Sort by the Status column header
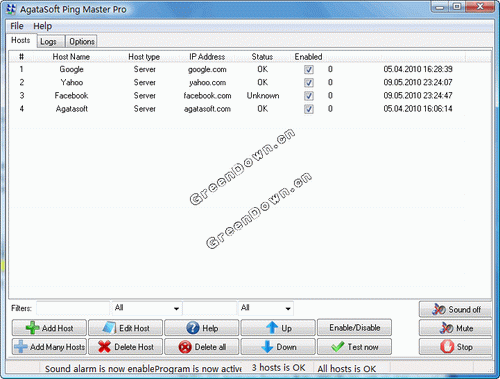Viewport: 500px width, 379px height. pos(262,57)
